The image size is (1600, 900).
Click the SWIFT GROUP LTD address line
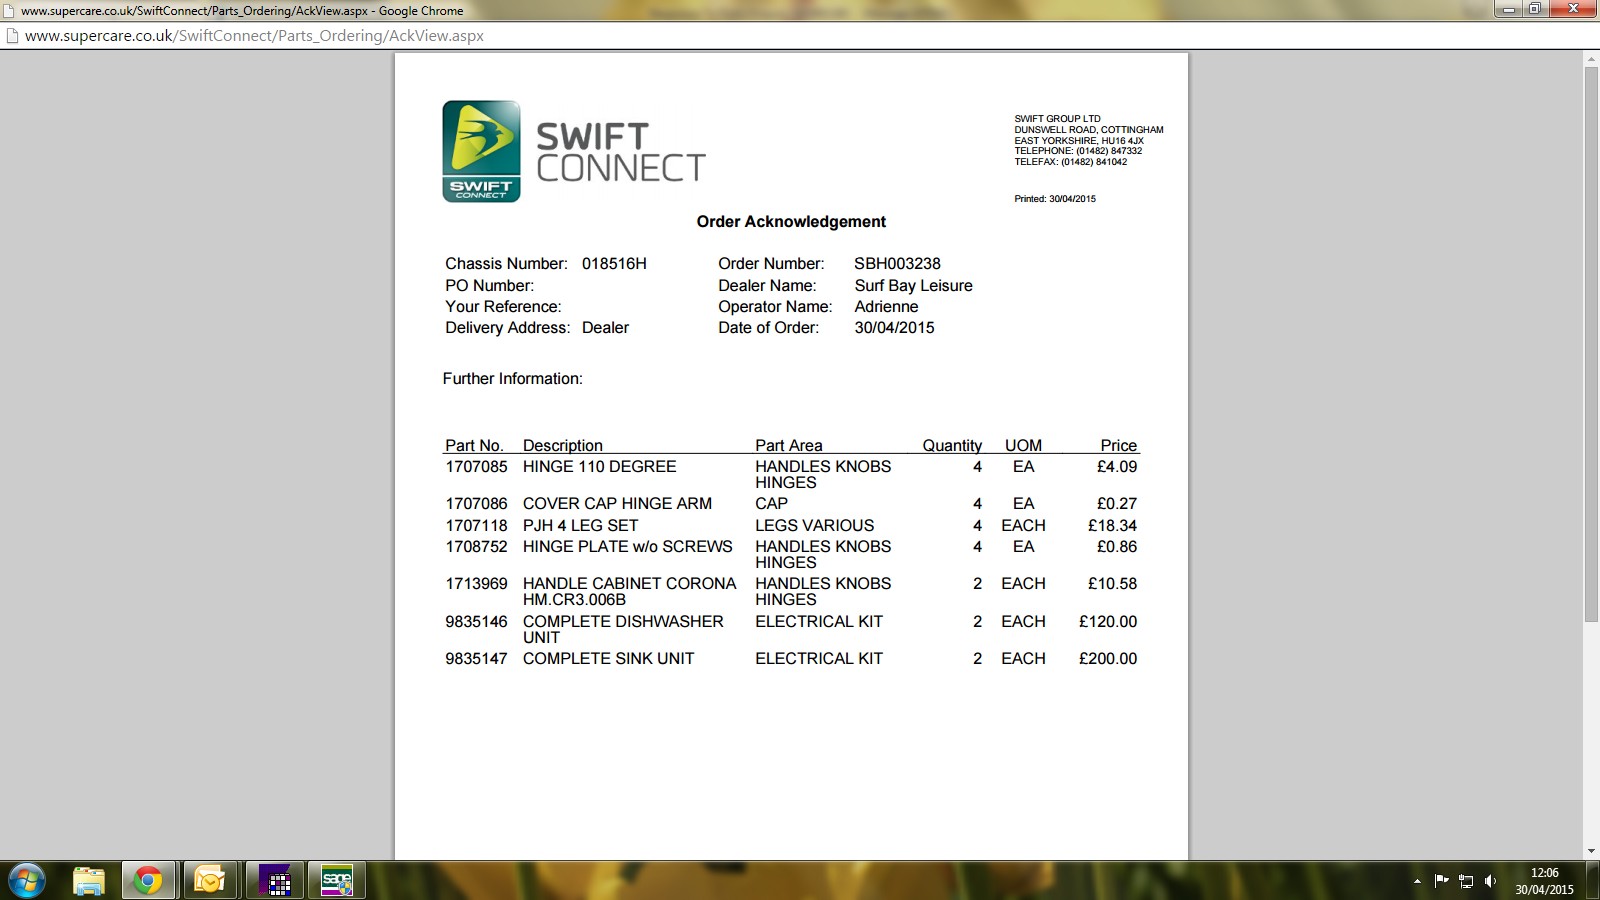coord(1057,119)
